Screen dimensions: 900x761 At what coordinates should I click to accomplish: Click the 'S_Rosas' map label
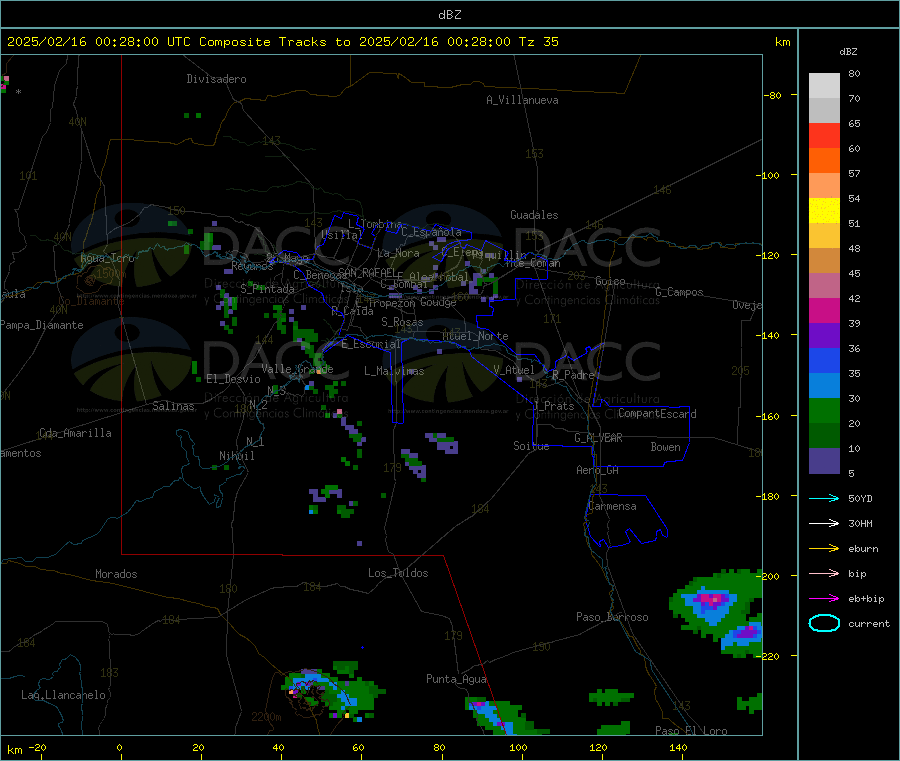click(402, 323)
